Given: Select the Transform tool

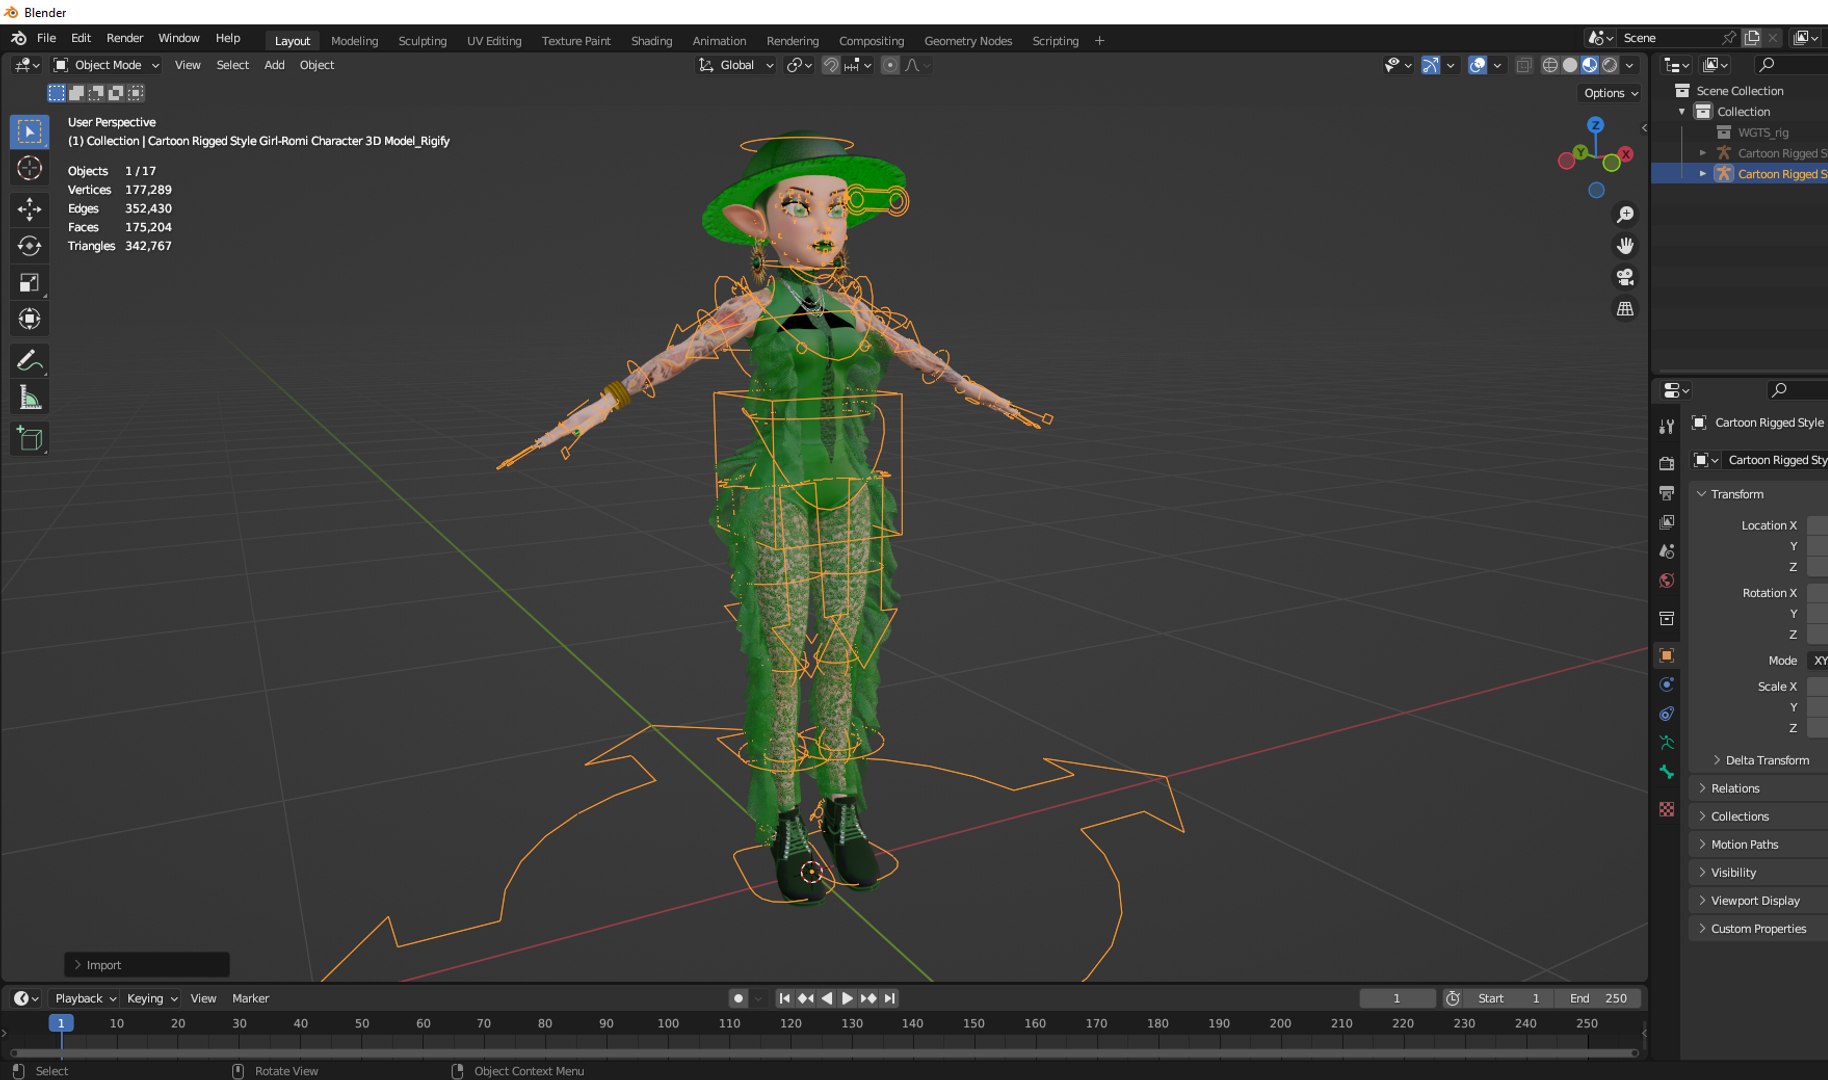Looking at the screenshot, I should 29,320.
